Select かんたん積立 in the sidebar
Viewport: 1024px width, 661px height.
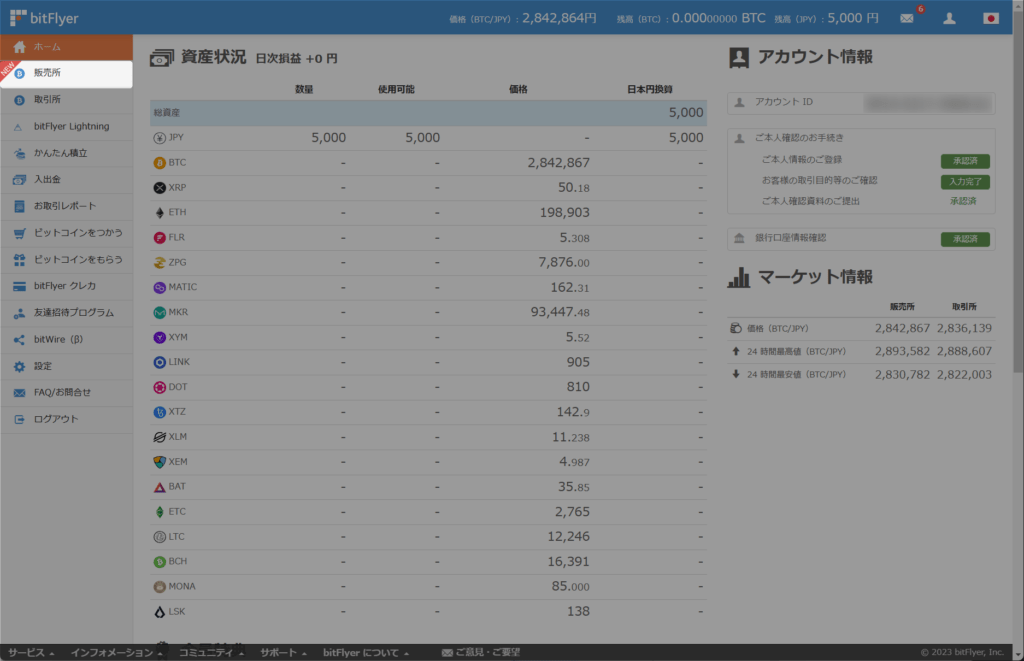[x=67, y=153]
